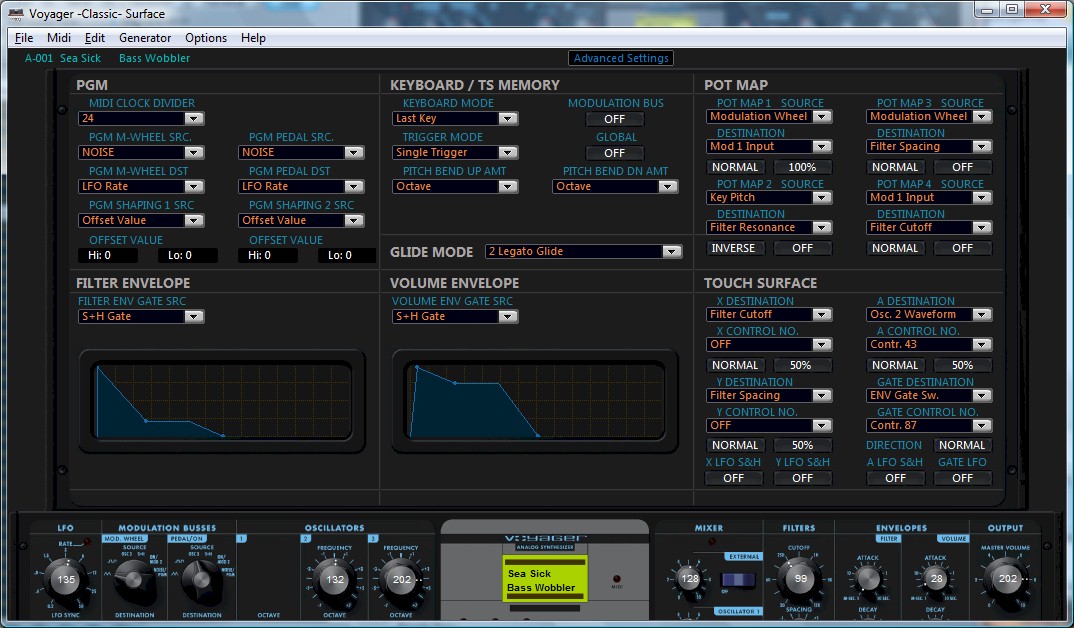Toggle the Modulation Bus OFF switch
The width and height of the screenshot is (1074, 628).
(614, 119)
